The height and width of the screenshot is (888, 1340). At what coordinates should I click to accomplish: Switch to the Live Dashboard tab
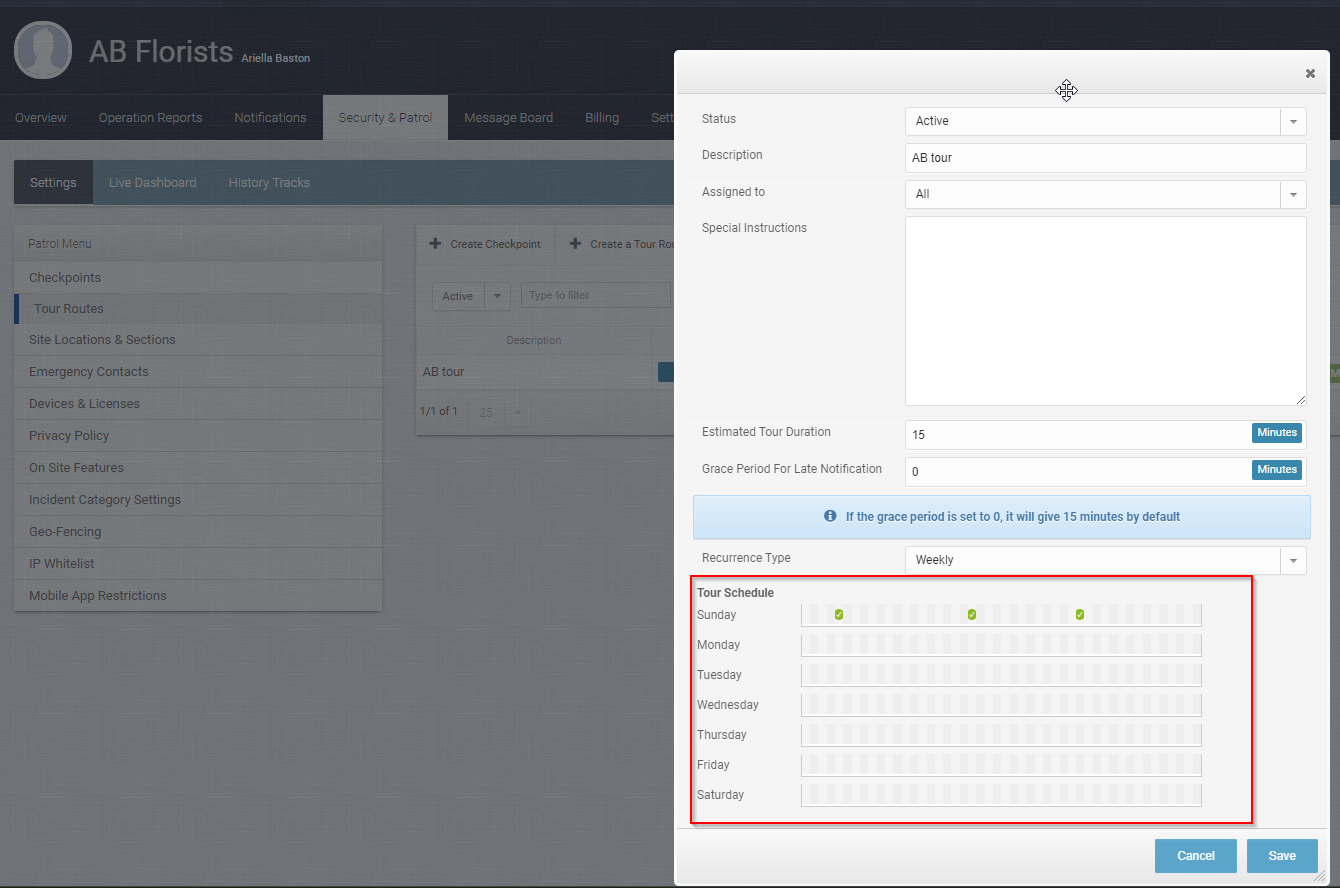152,183
